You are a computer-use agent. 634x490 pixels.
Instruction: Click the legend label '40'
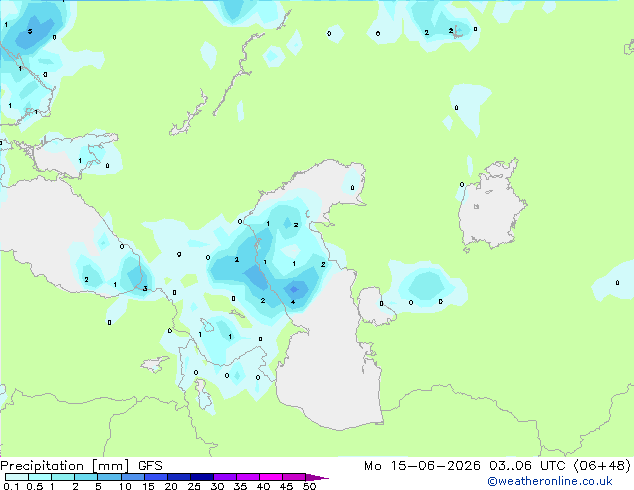(264, 486)
